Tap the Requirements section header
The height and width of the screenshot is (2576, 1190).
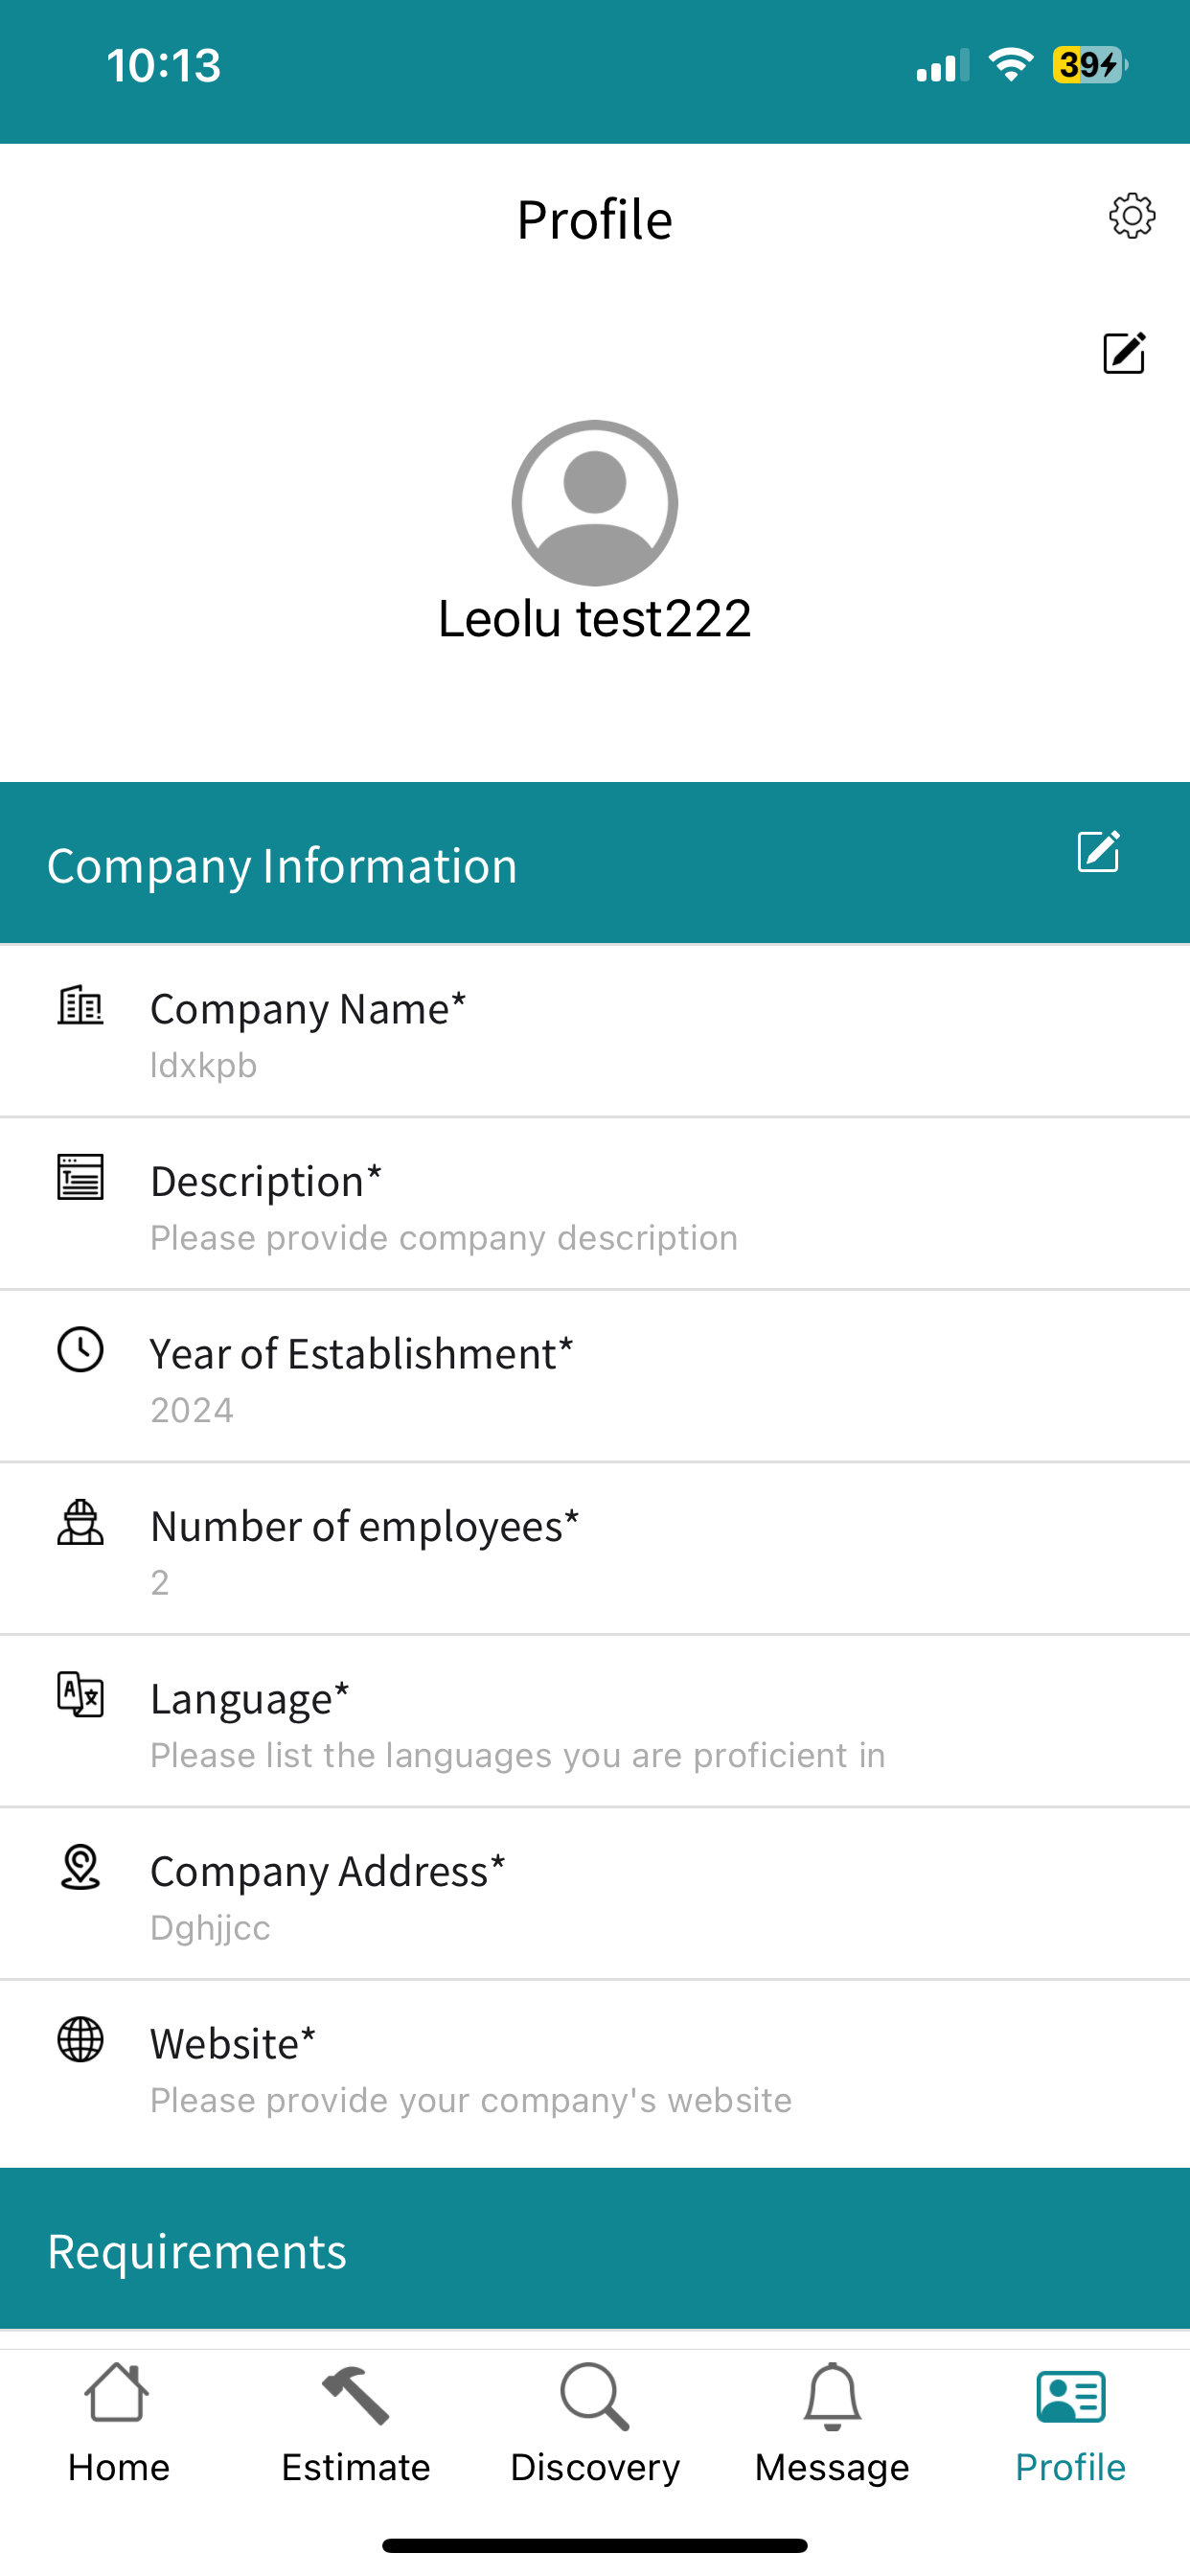tap(595, 2249)
